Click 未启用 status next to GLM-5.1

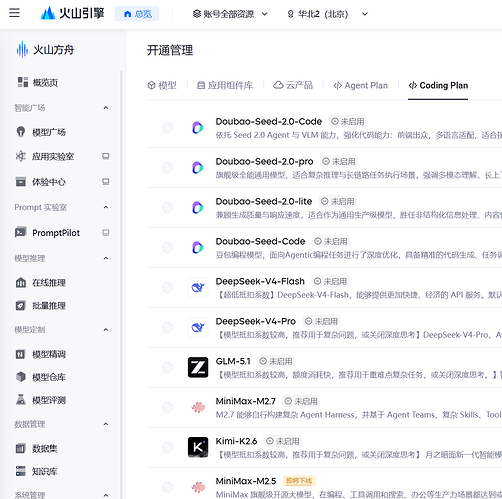(276, 361)
